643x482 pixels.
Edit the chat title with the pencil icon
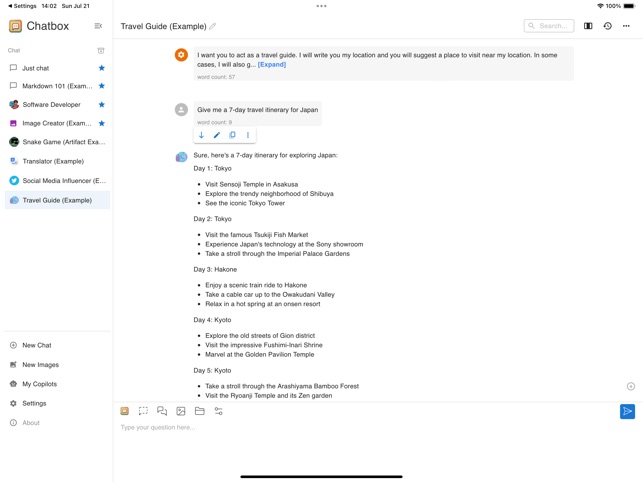(212, 26)
